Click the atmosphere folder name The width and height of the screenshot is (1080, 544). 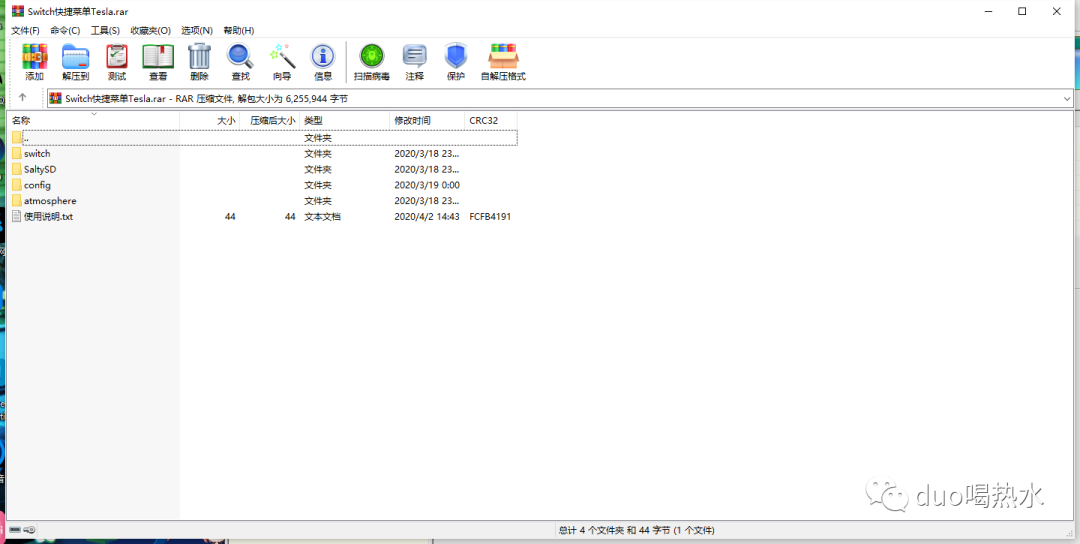click(50, 201)
